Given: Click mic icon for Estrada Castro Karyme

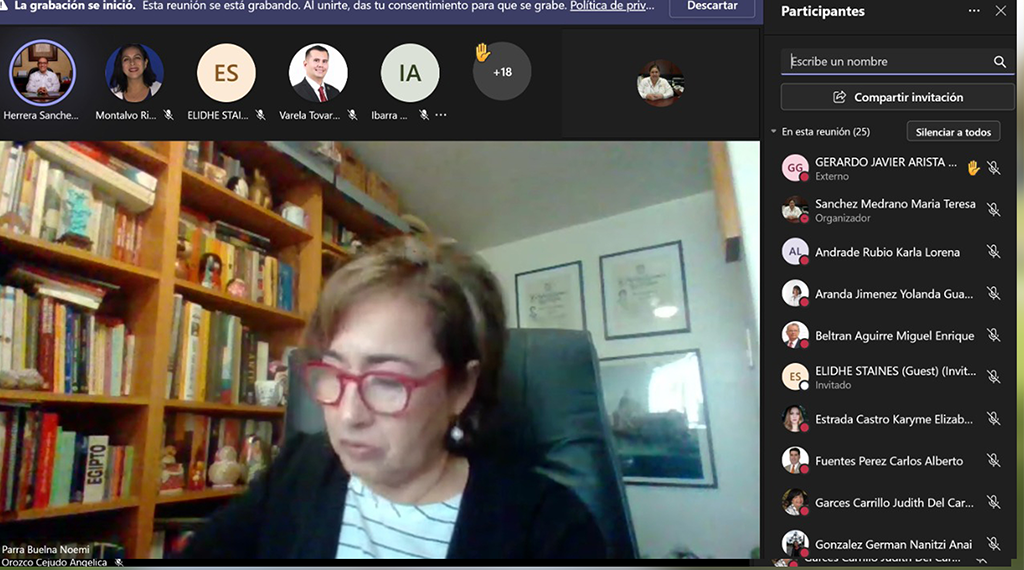Looking at the screenshot, I should click(x=993, y=419).
